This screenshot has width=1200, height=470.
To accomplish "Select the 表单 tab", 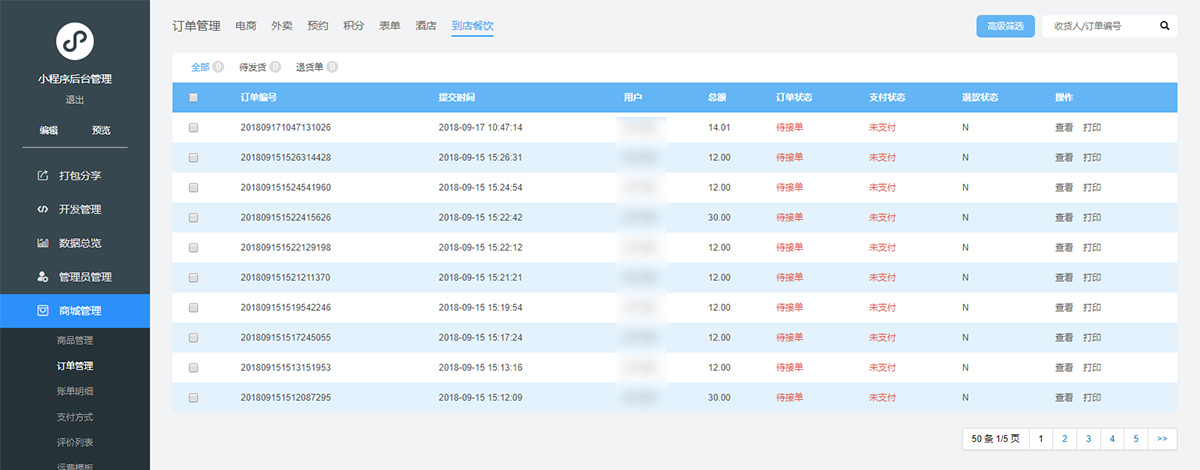I will tap(390, 26).
